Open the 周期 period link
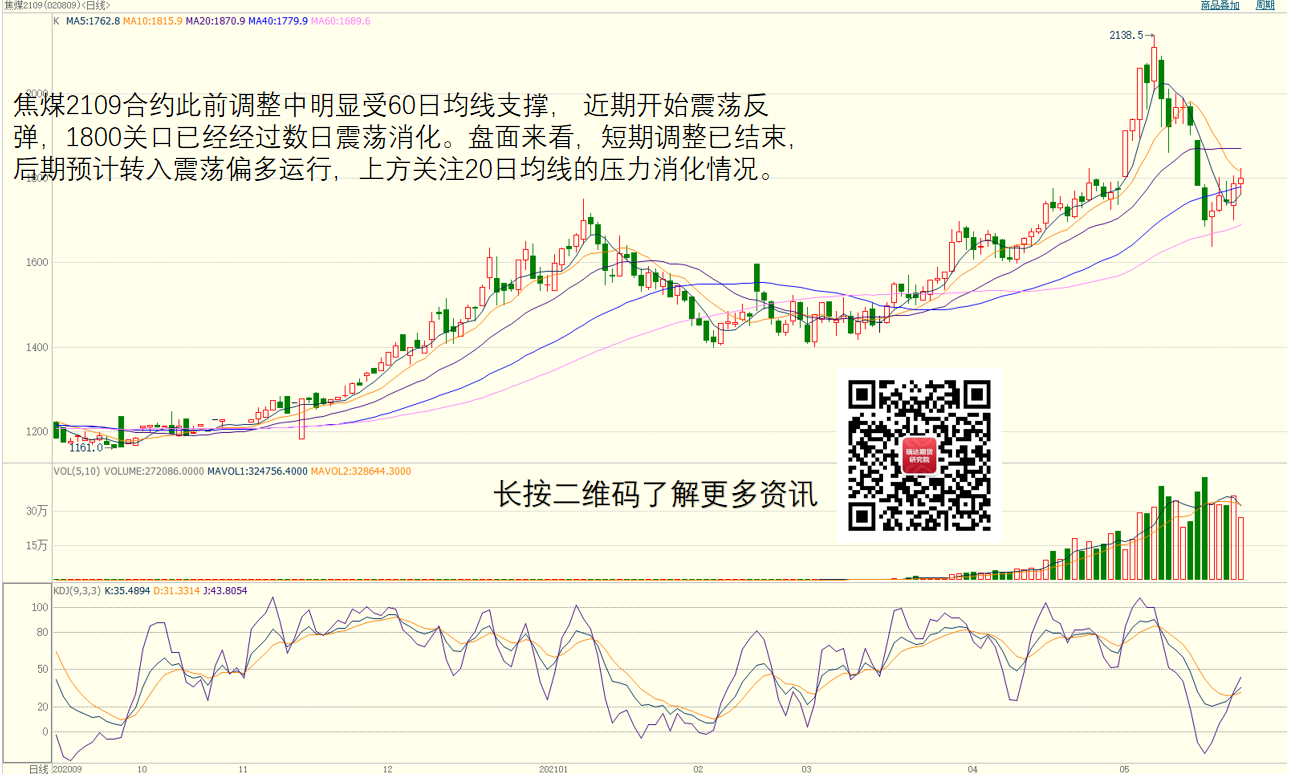 click(x=1265, y=6)
